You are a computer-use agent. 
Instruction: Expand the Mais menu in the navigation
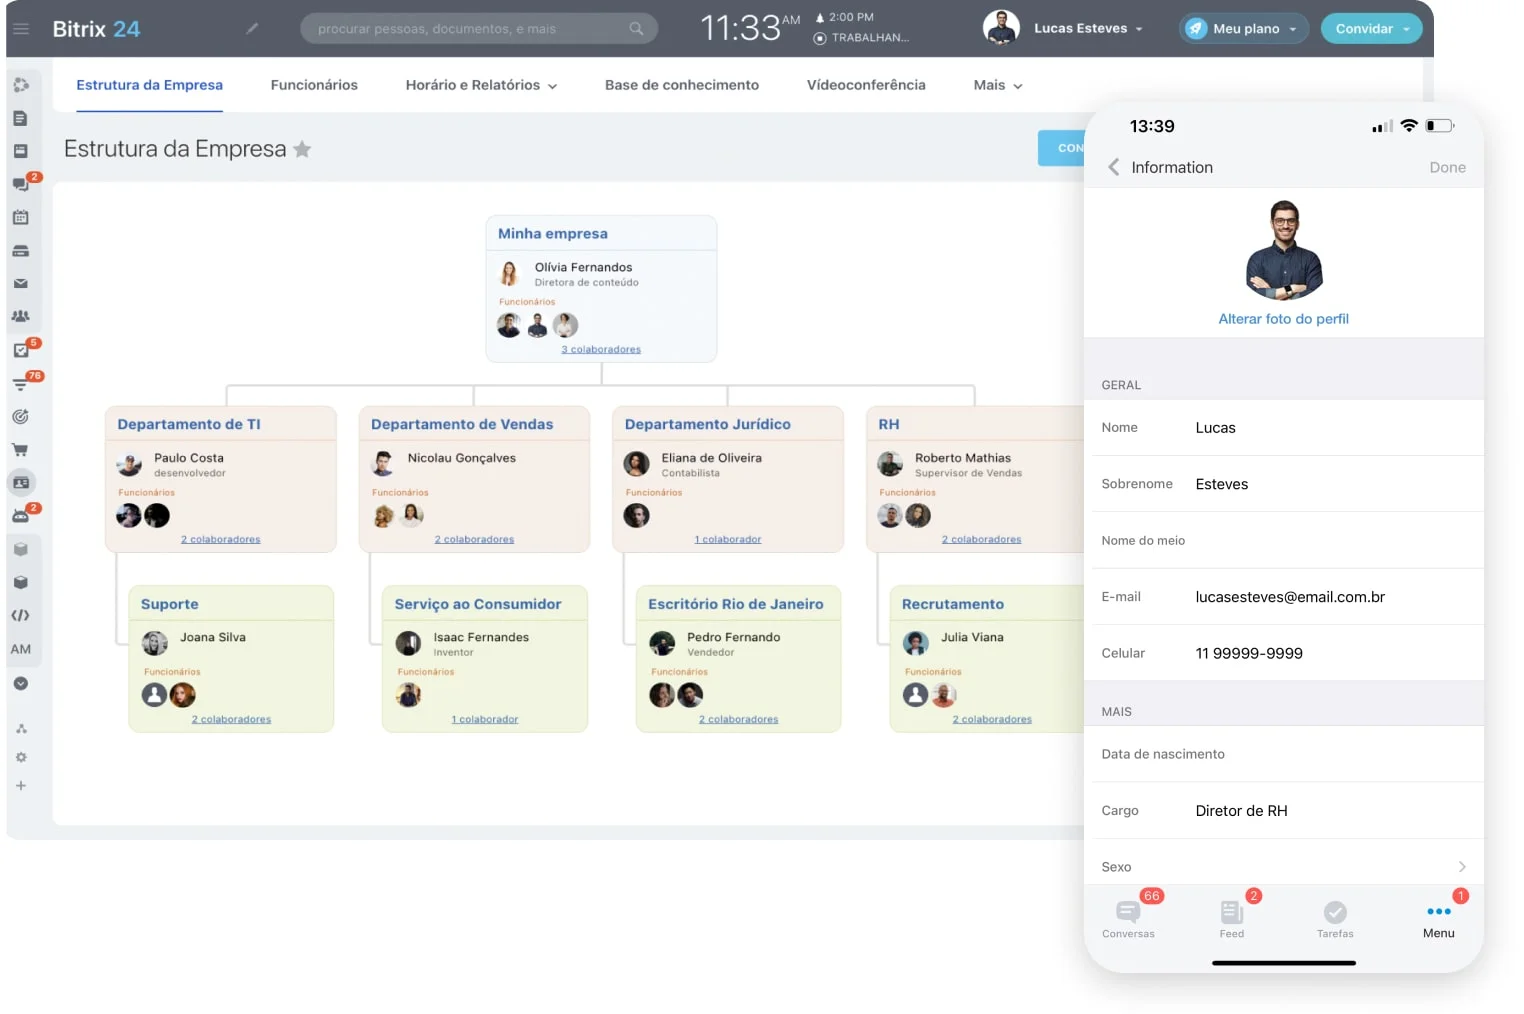(x=997, y=86)
